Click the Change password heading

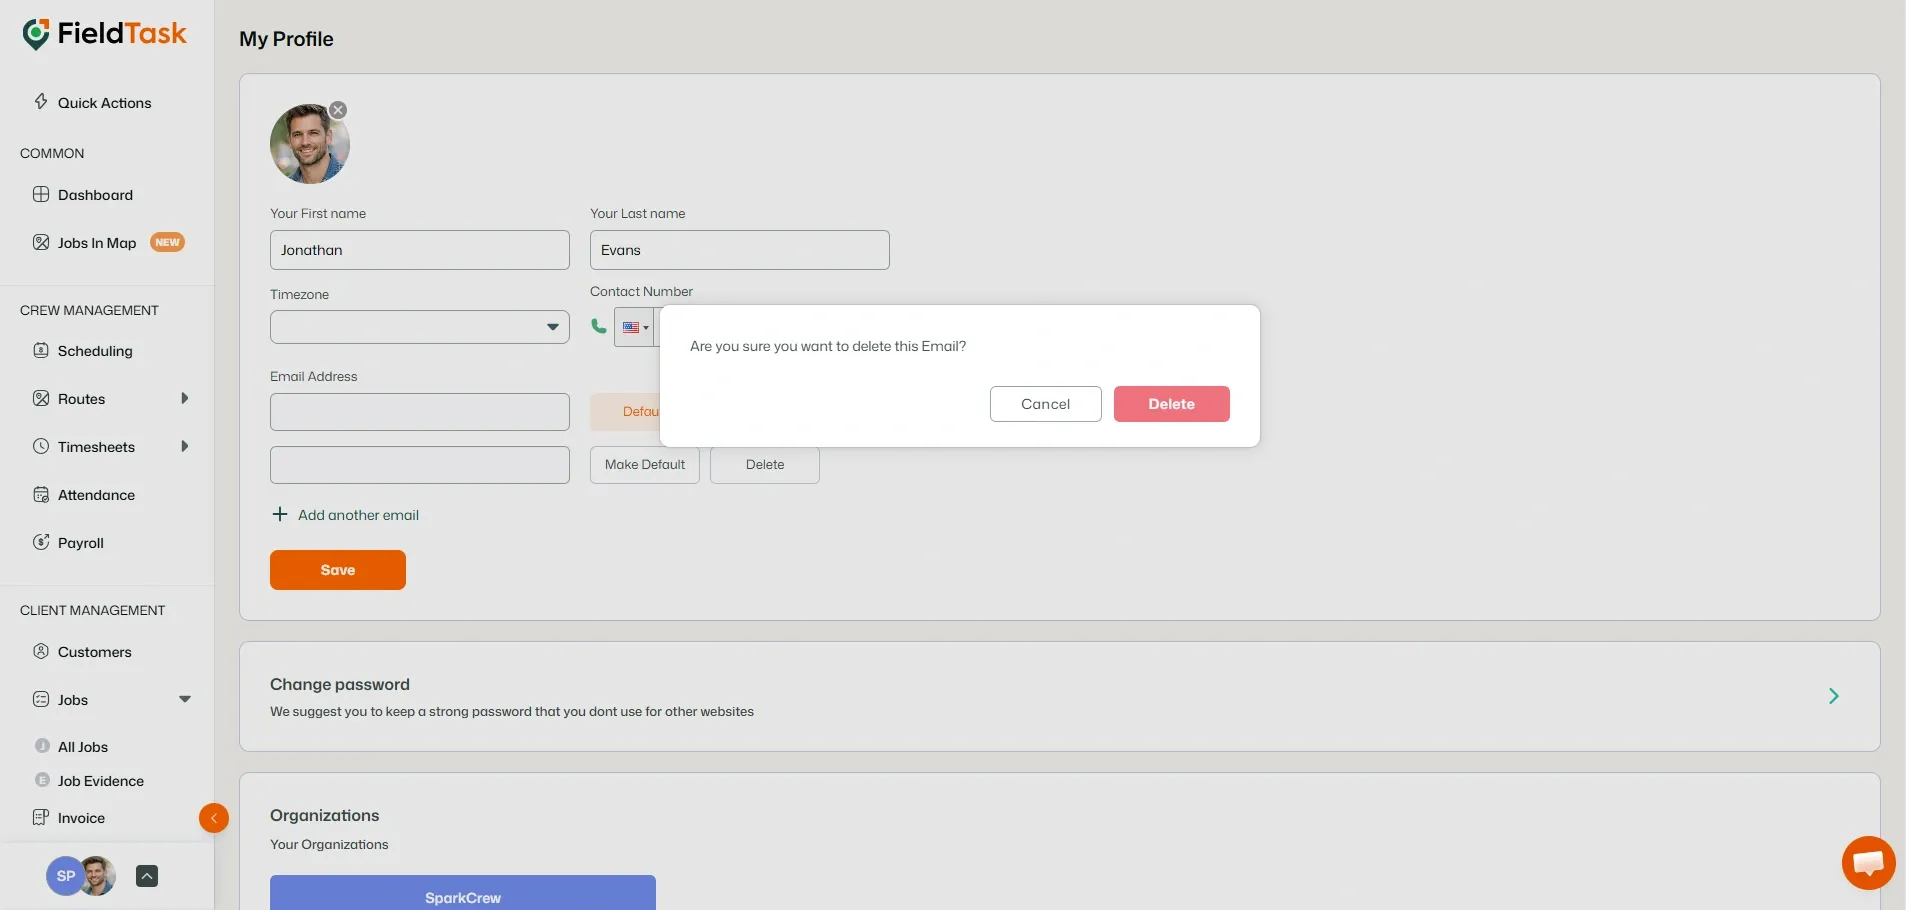[x=340, y=684]
